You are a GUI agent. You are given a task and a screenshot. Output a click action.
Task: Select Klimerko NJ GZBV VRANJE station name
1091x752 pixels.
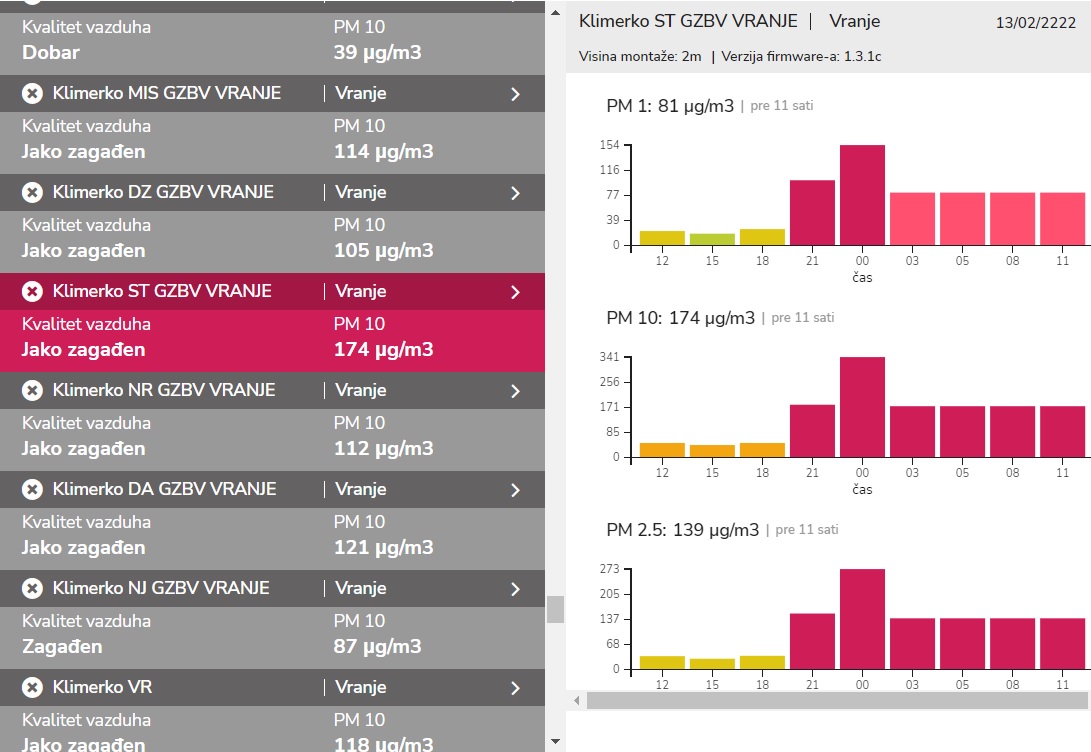click(x=161, y=589)
